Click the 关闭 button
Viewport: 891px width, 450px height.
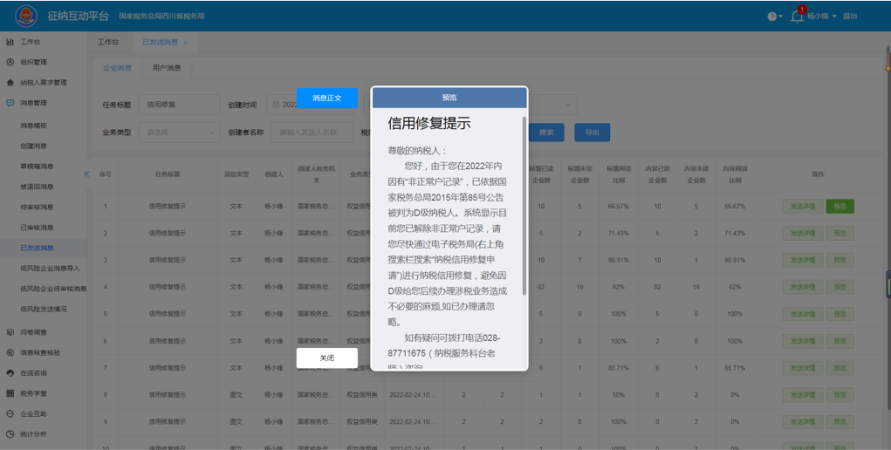coord(327,358)
